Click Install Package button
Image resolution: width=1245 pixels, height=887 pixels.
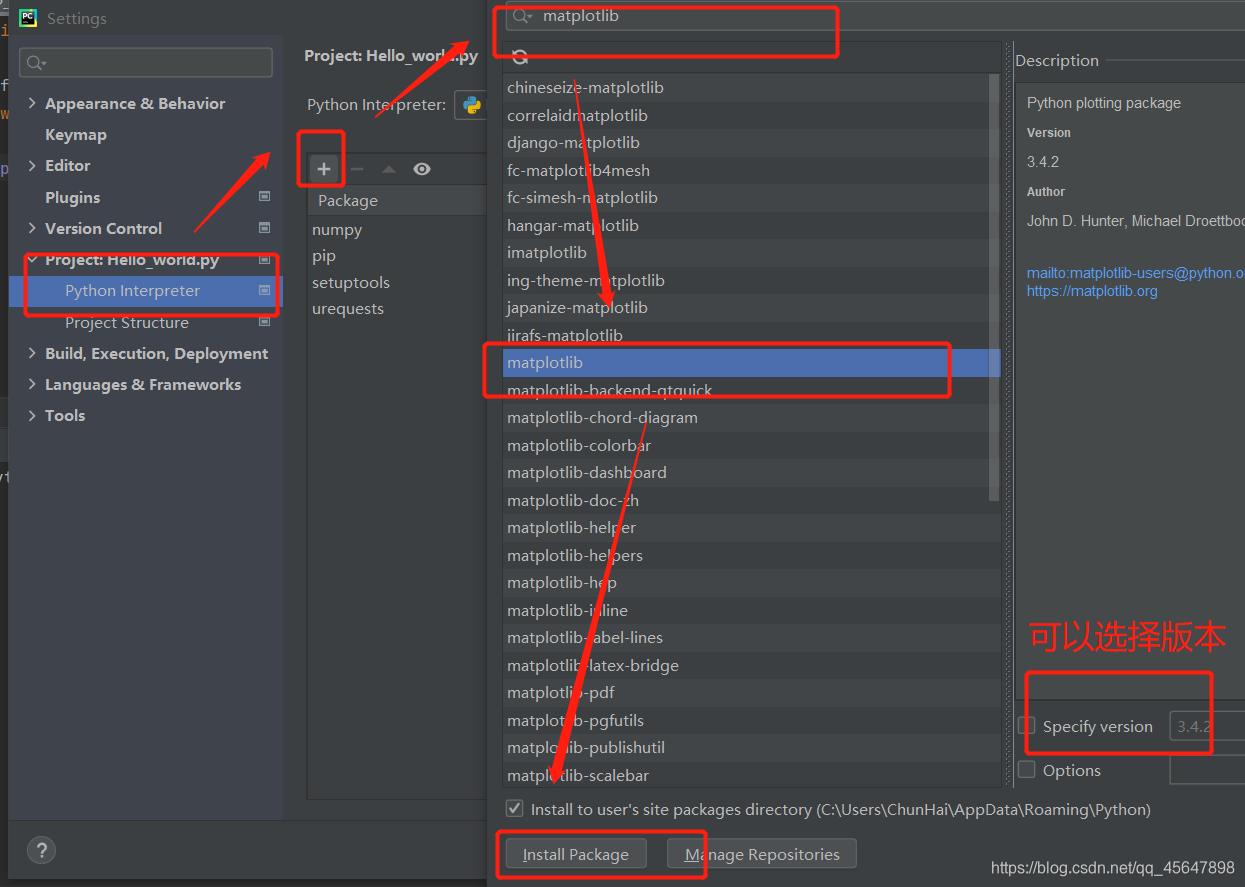(575, 854)
